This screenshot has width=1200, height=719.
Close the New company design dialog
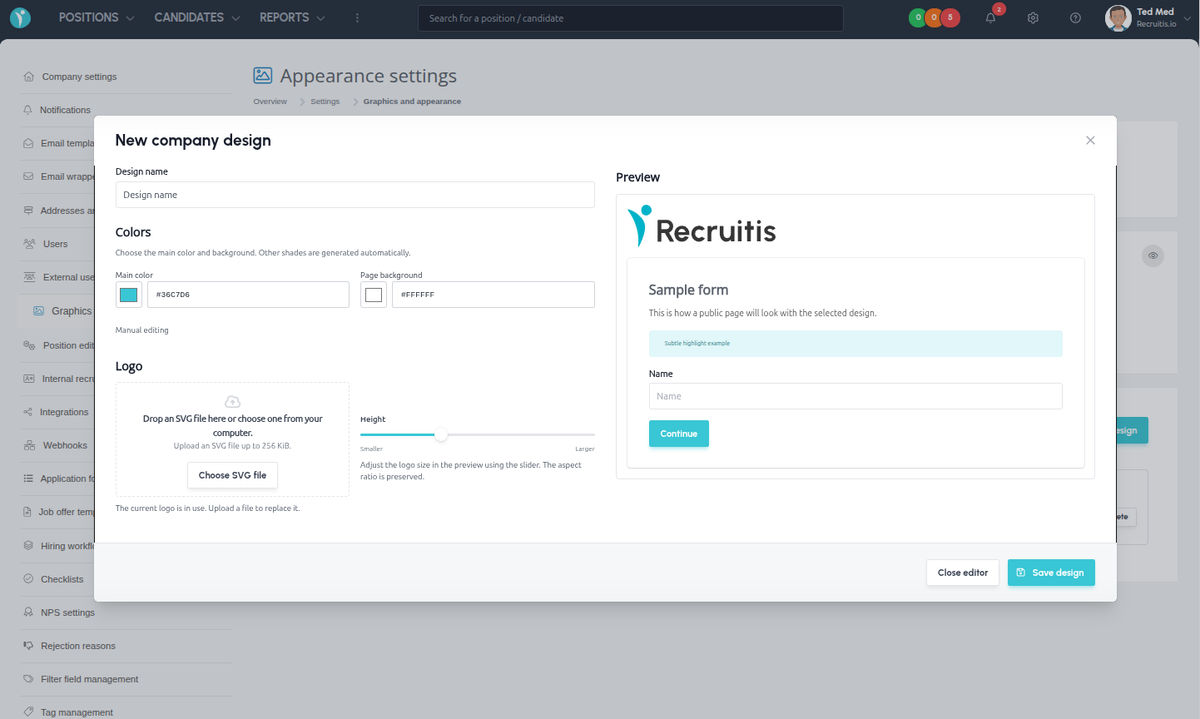[1090, 141]
